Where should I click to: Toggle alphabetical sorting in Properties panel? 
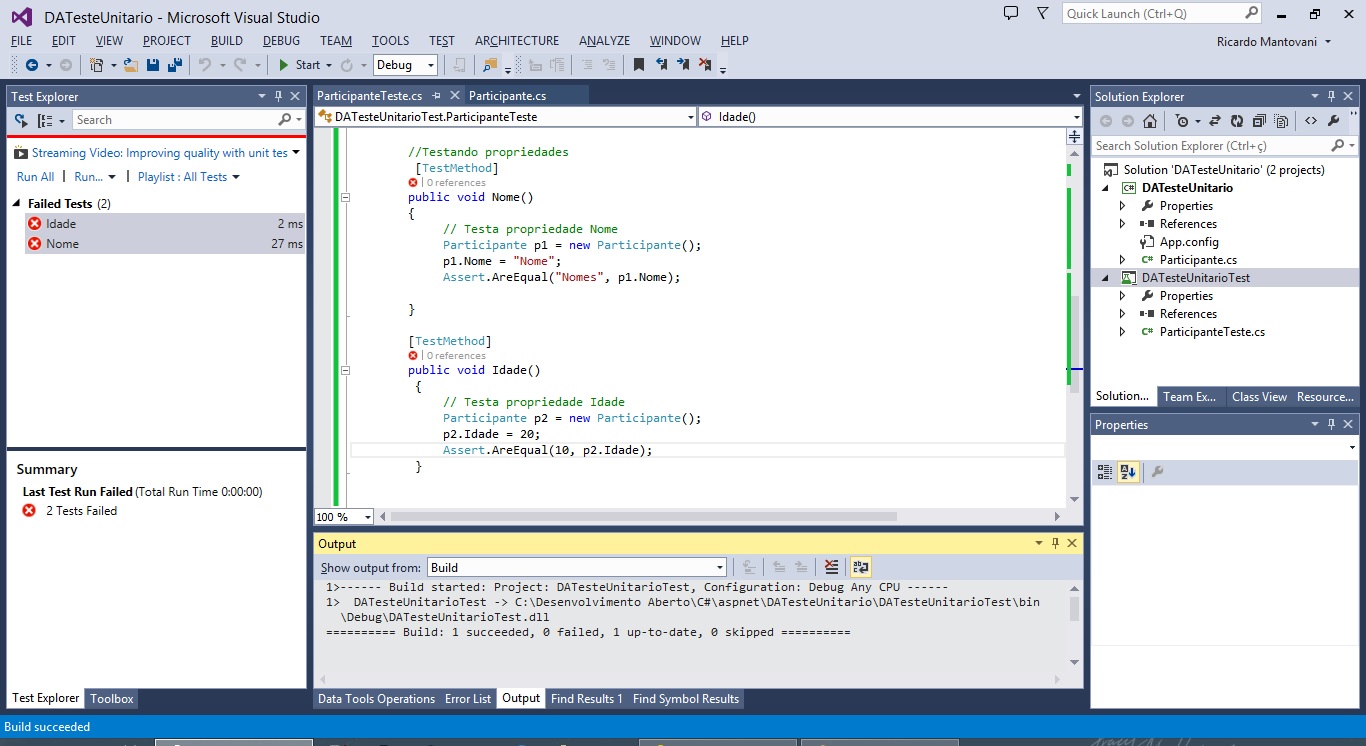1128,472
